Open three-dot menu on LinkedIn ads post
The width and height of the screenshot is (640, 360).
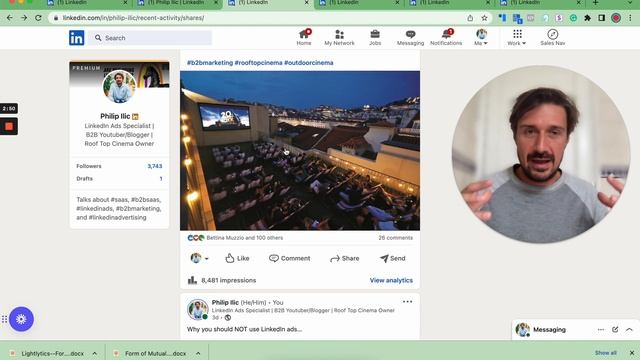[407, 302]
